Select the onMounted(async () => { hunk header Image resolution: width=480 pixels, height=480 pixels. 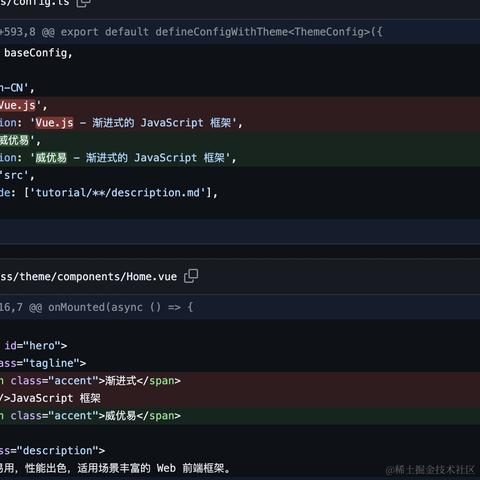coord(240,307)
